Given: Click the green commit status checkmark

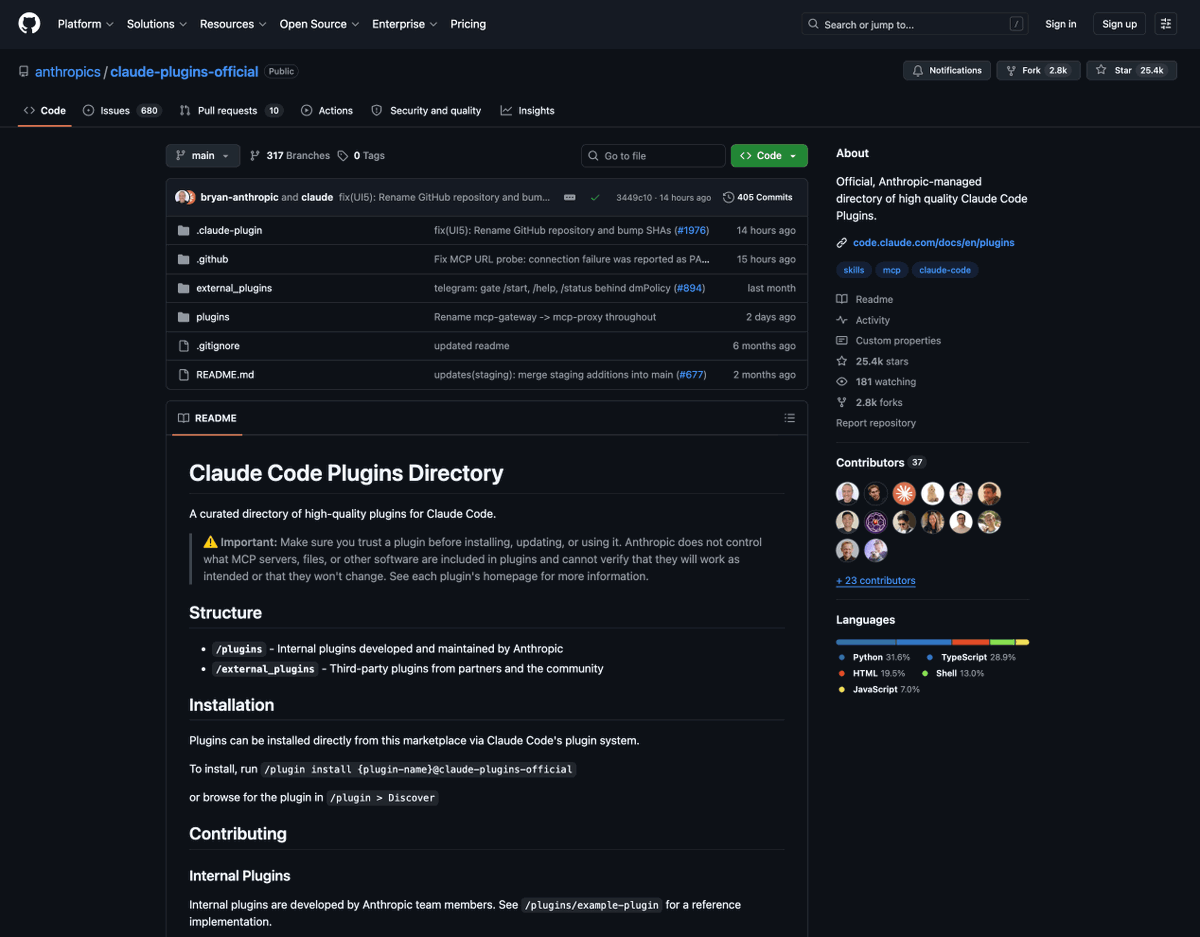Looking at the screenshot, I should click(595, 197).
